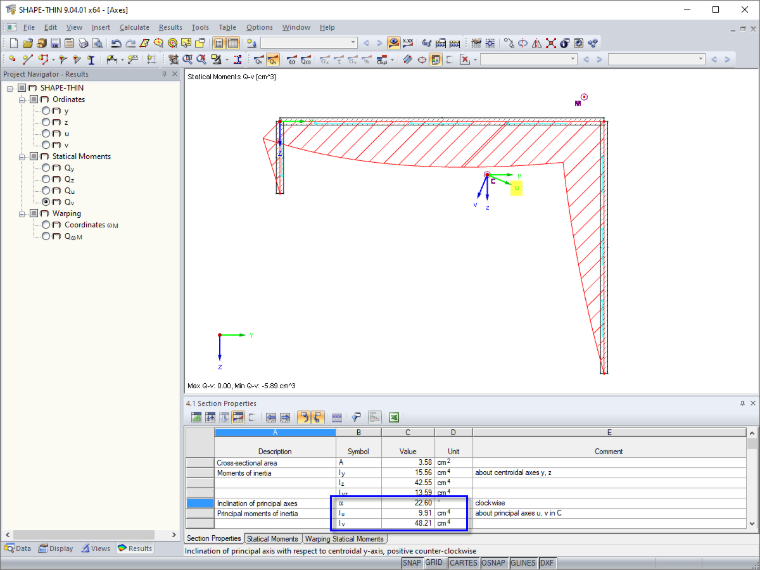
Task: Click the Qω warping statical moment icon
Action: 306,60
